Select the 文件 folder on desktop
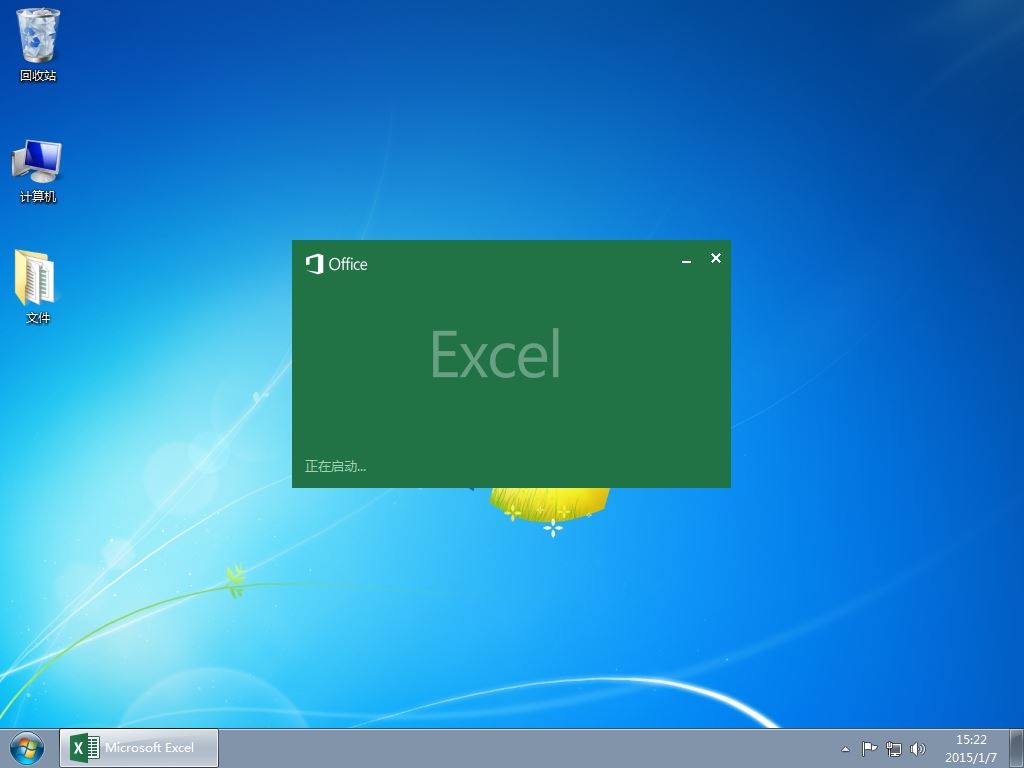This screenshot has width=1024, height=768. tap(37, 286)
